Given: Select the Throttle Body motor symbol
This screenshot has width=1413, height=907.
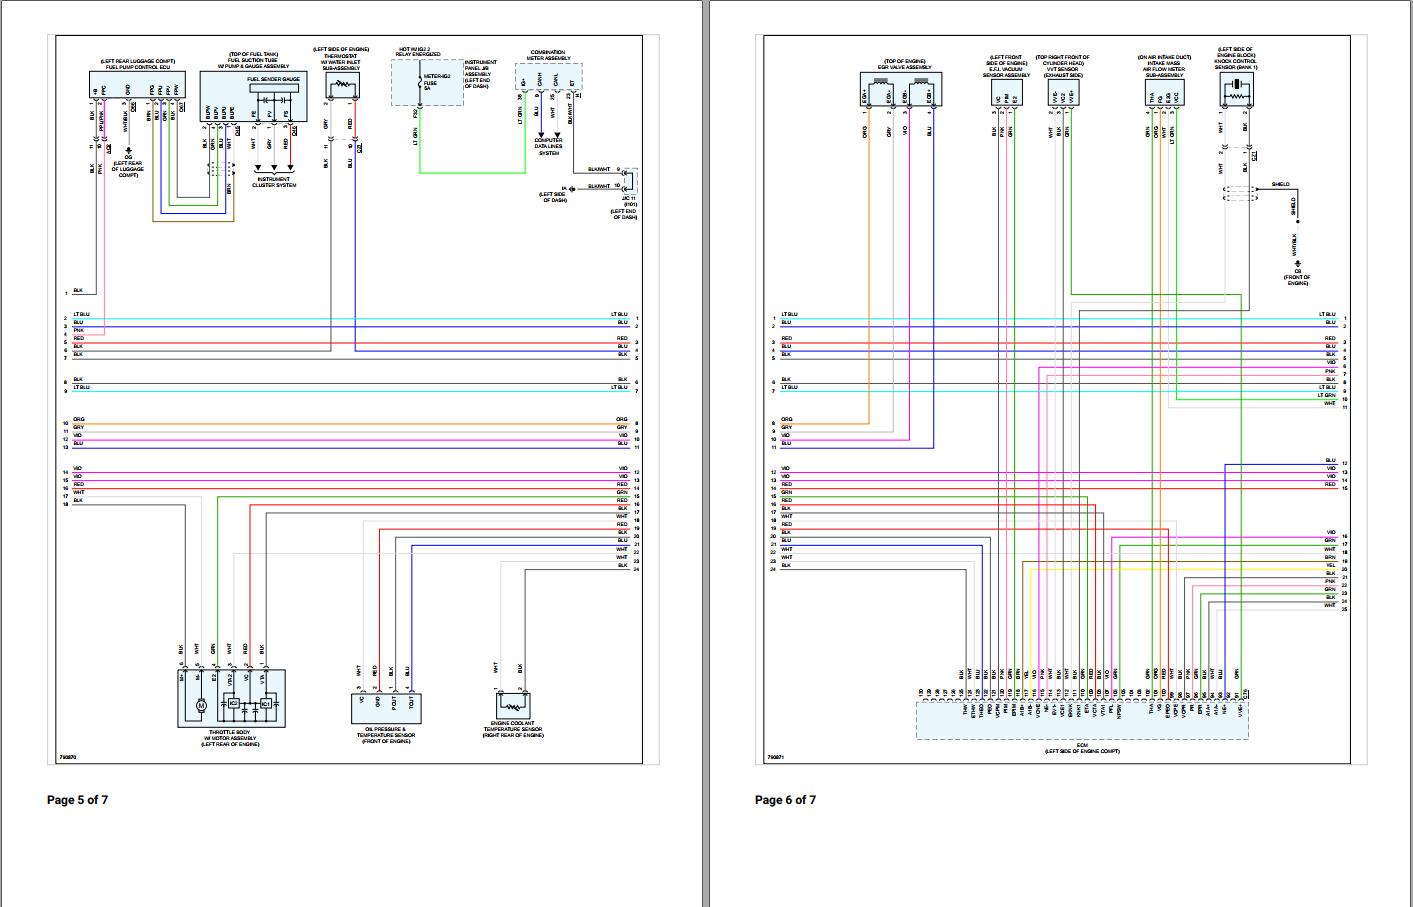Looking at the screenshot, I should (203, 706).
